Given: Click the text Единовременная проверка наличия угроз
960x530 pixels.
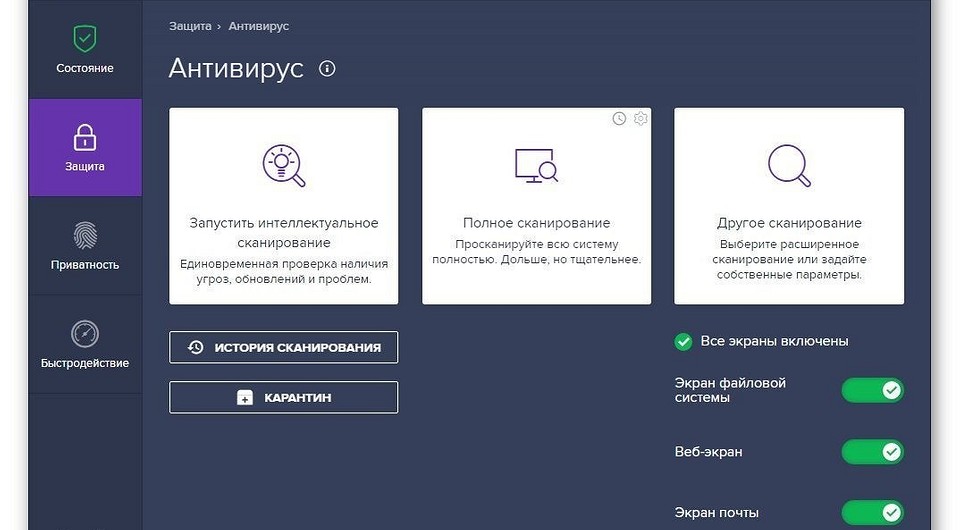Looking at the screenshot, I should point(283,271).
